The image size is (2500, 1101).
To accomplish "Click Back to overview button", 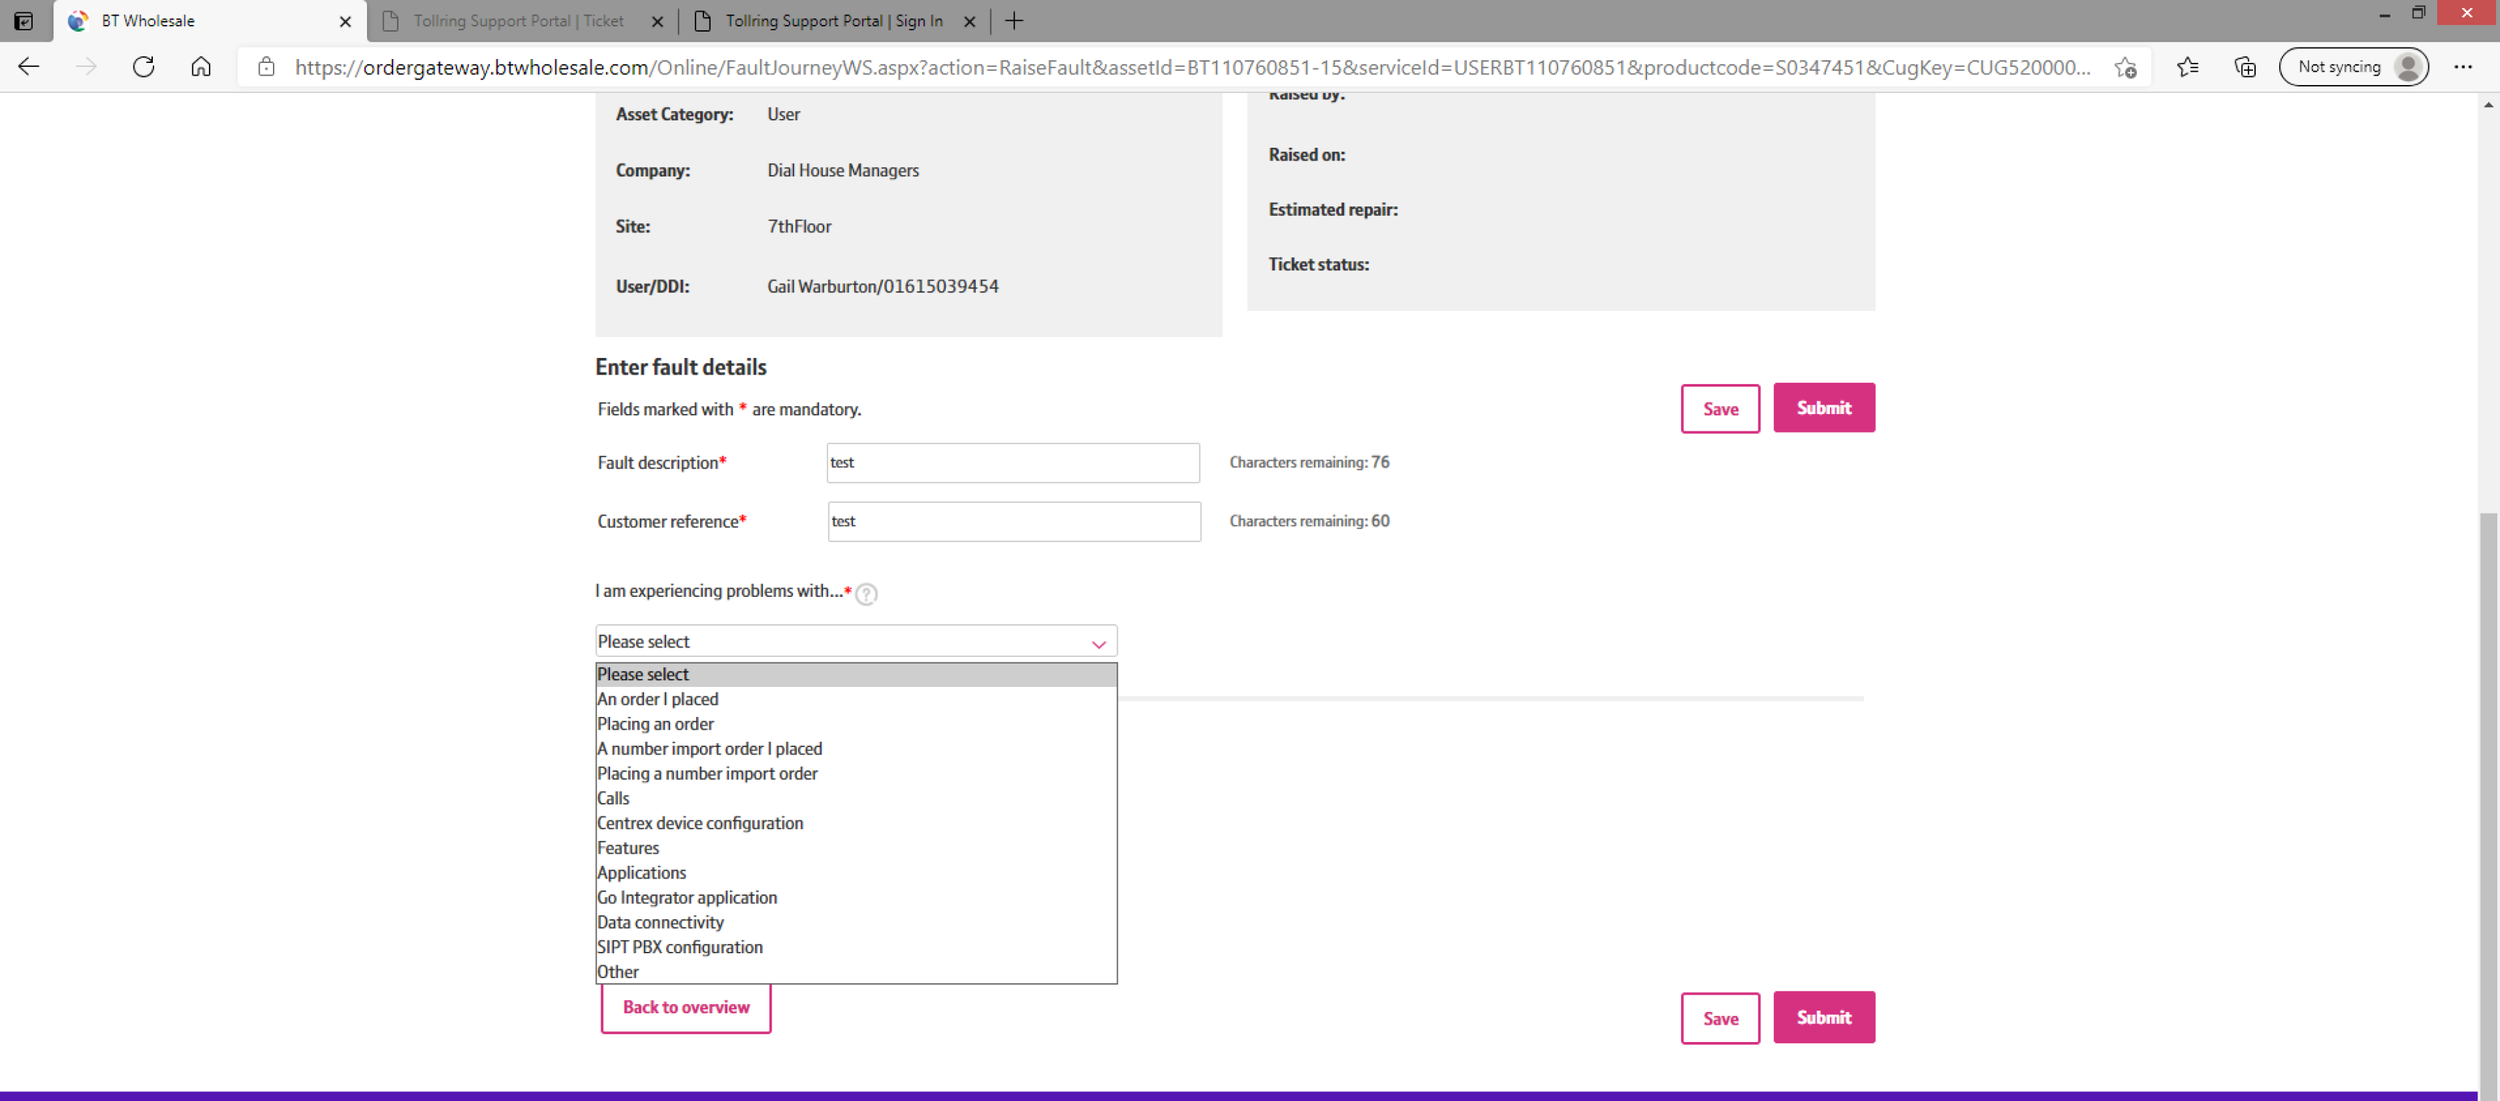I will pos(686,1007).
